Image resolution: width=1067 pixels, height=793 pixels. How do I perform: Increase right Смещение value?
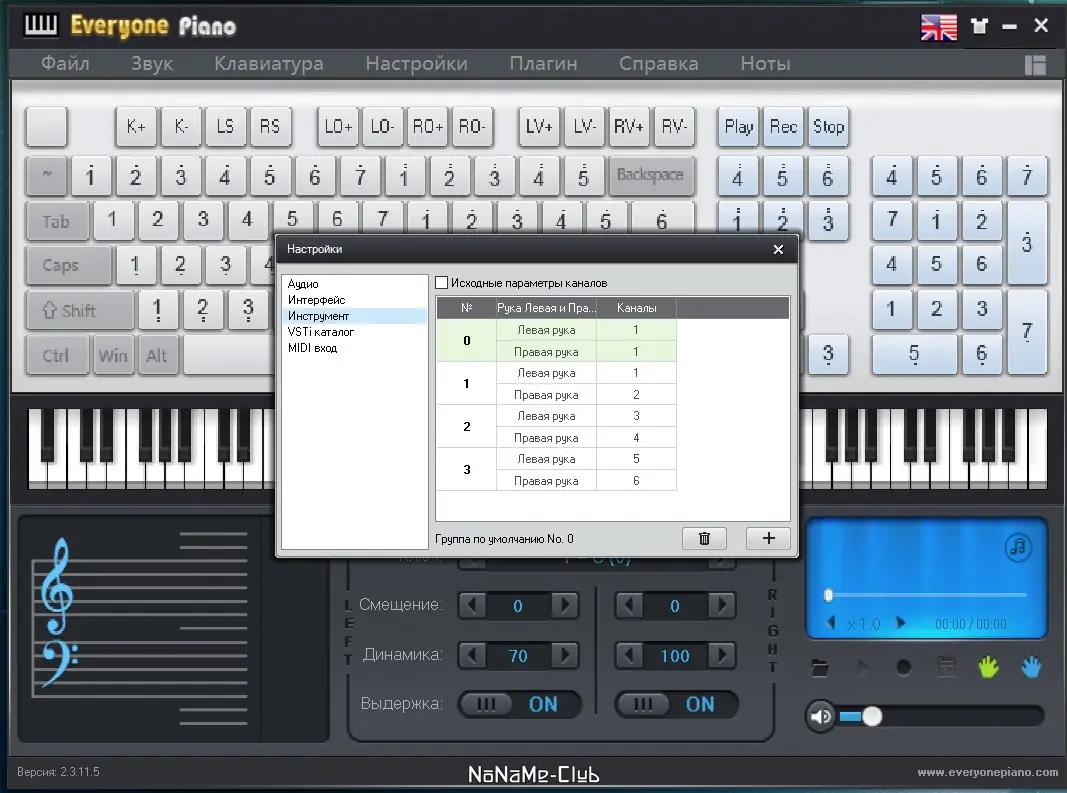click(x=721, y=605)
